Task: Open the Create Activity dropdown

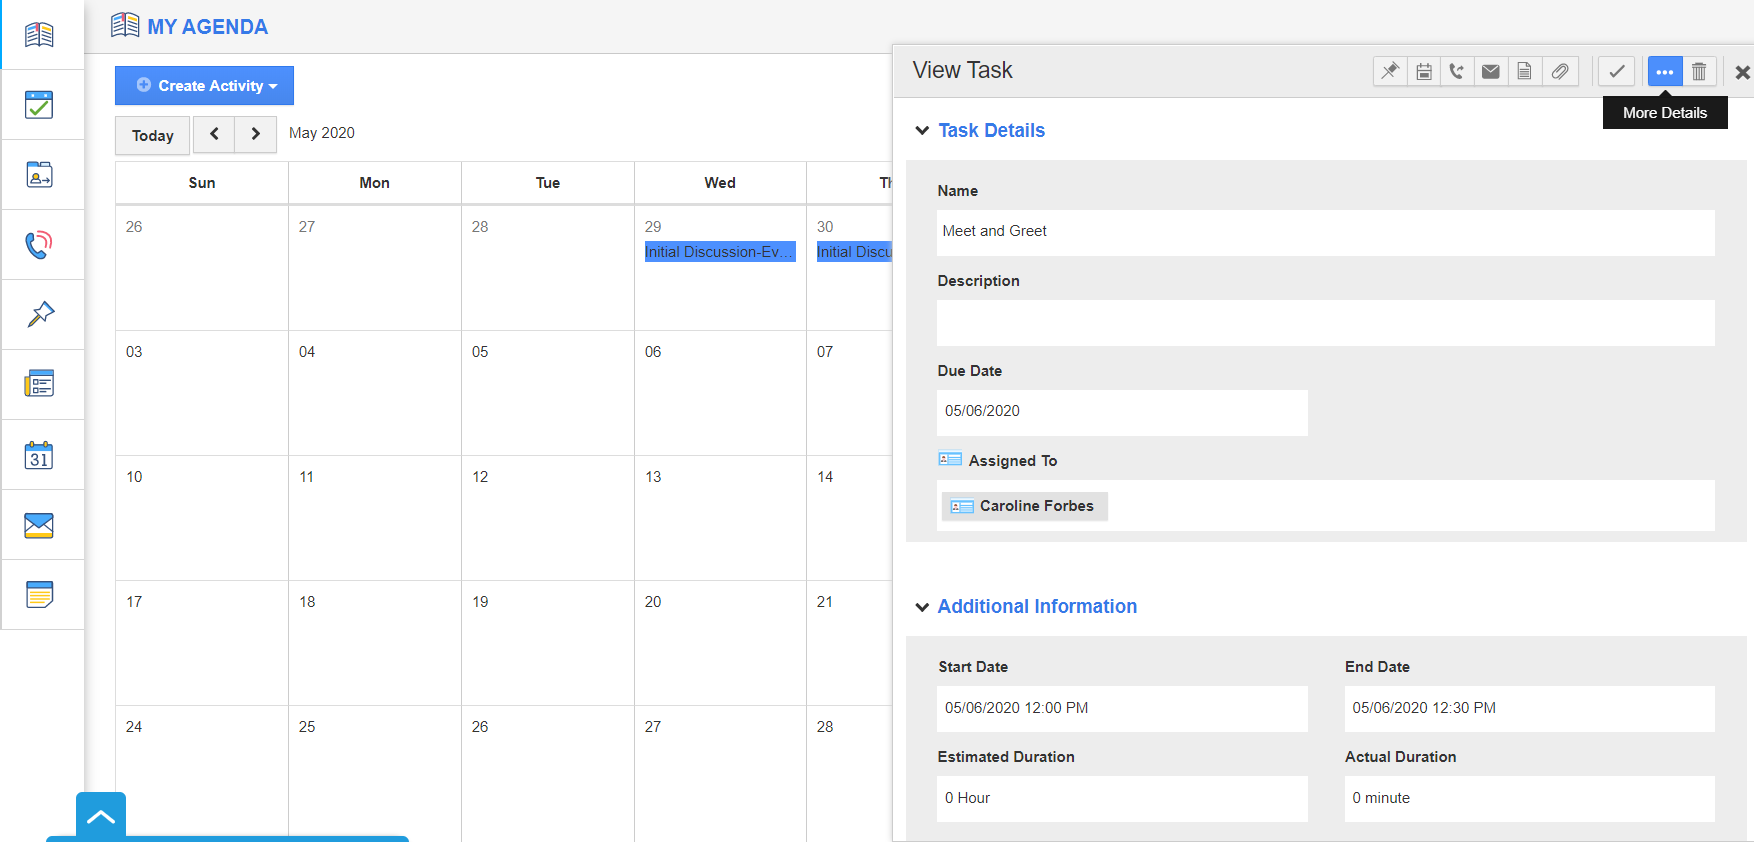Action: [x=204, y=86]
